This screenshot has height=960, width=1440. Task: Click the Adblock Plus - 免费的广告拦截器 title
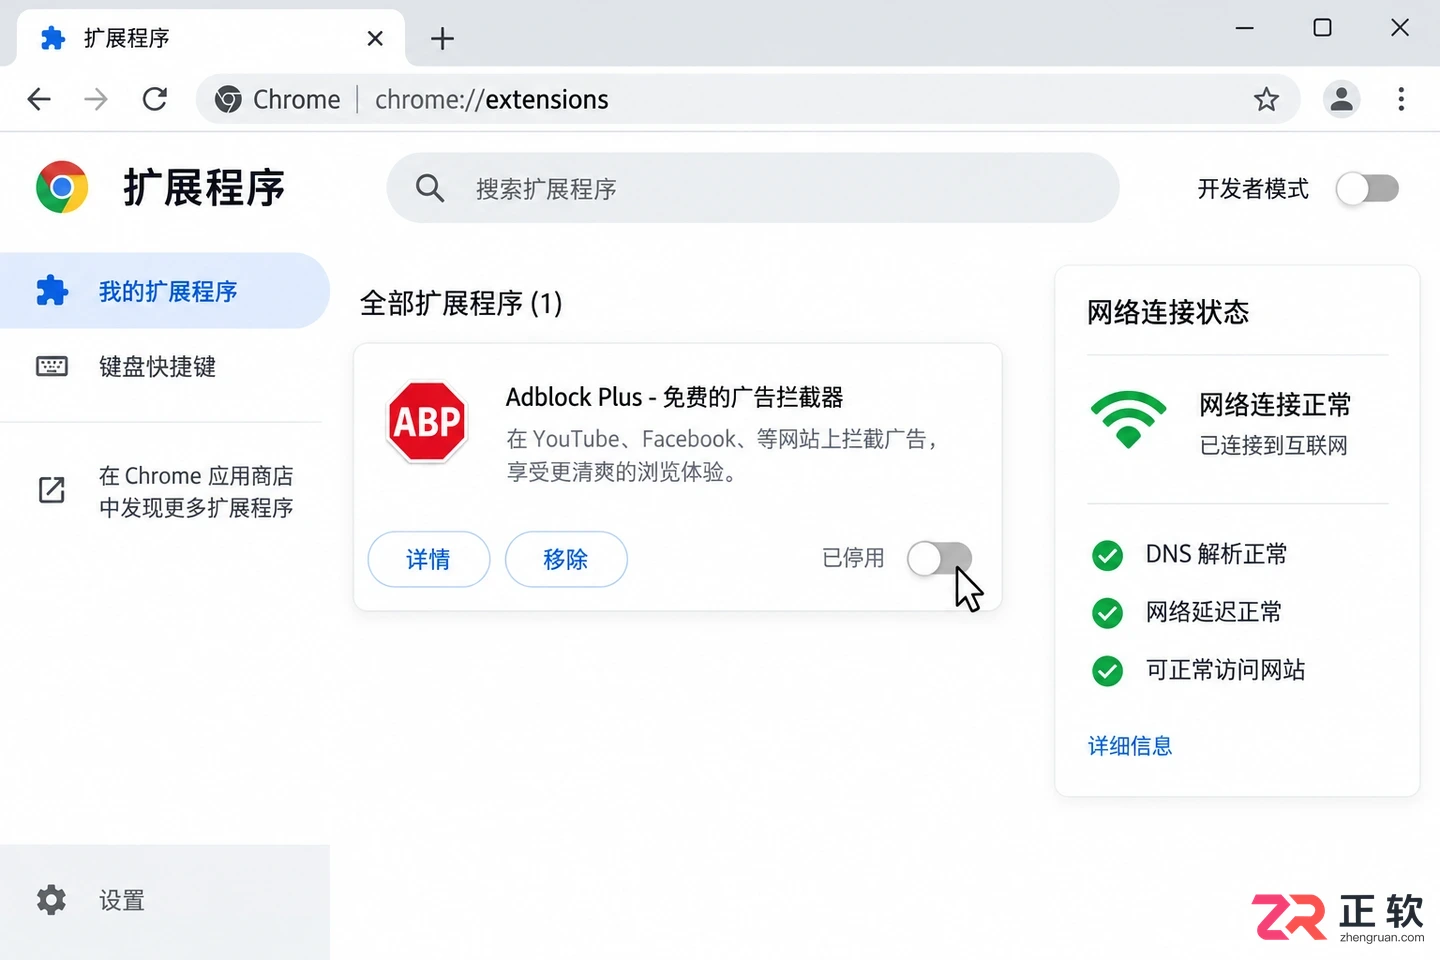pyautogui.click(x=675, y=397)
